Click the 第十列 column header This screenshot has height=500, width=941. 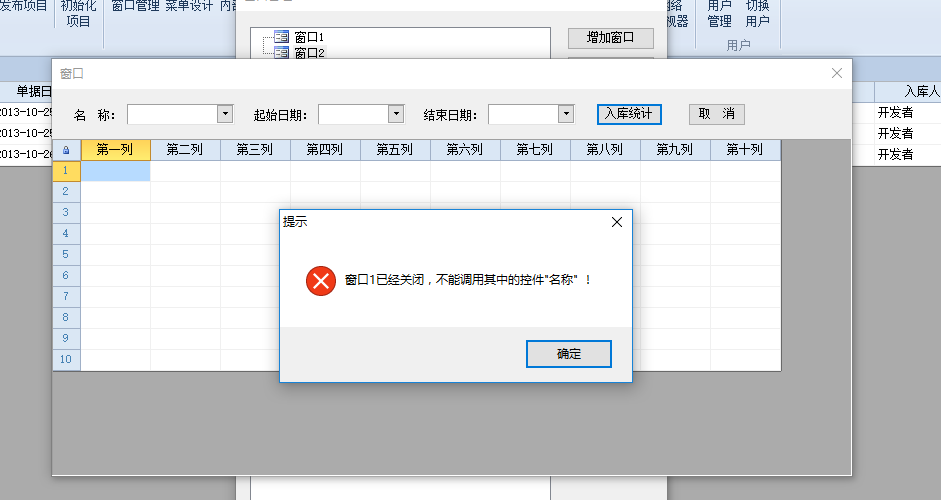745,150
